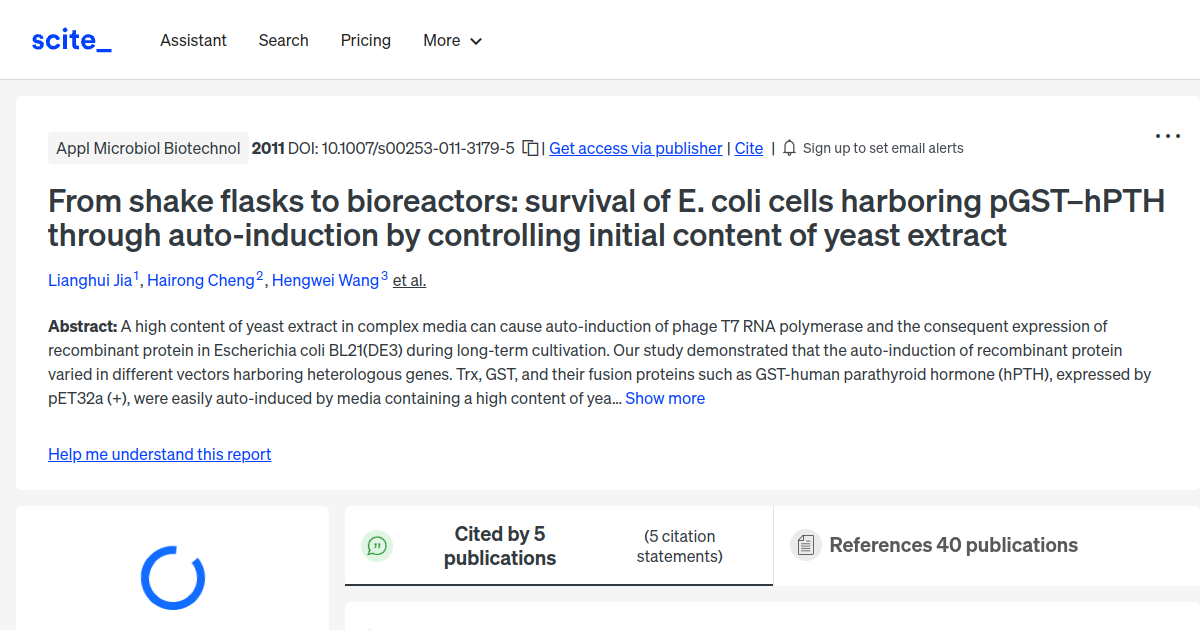
Task: Expand the et al. author list
Action: click(x=409, y=280)
